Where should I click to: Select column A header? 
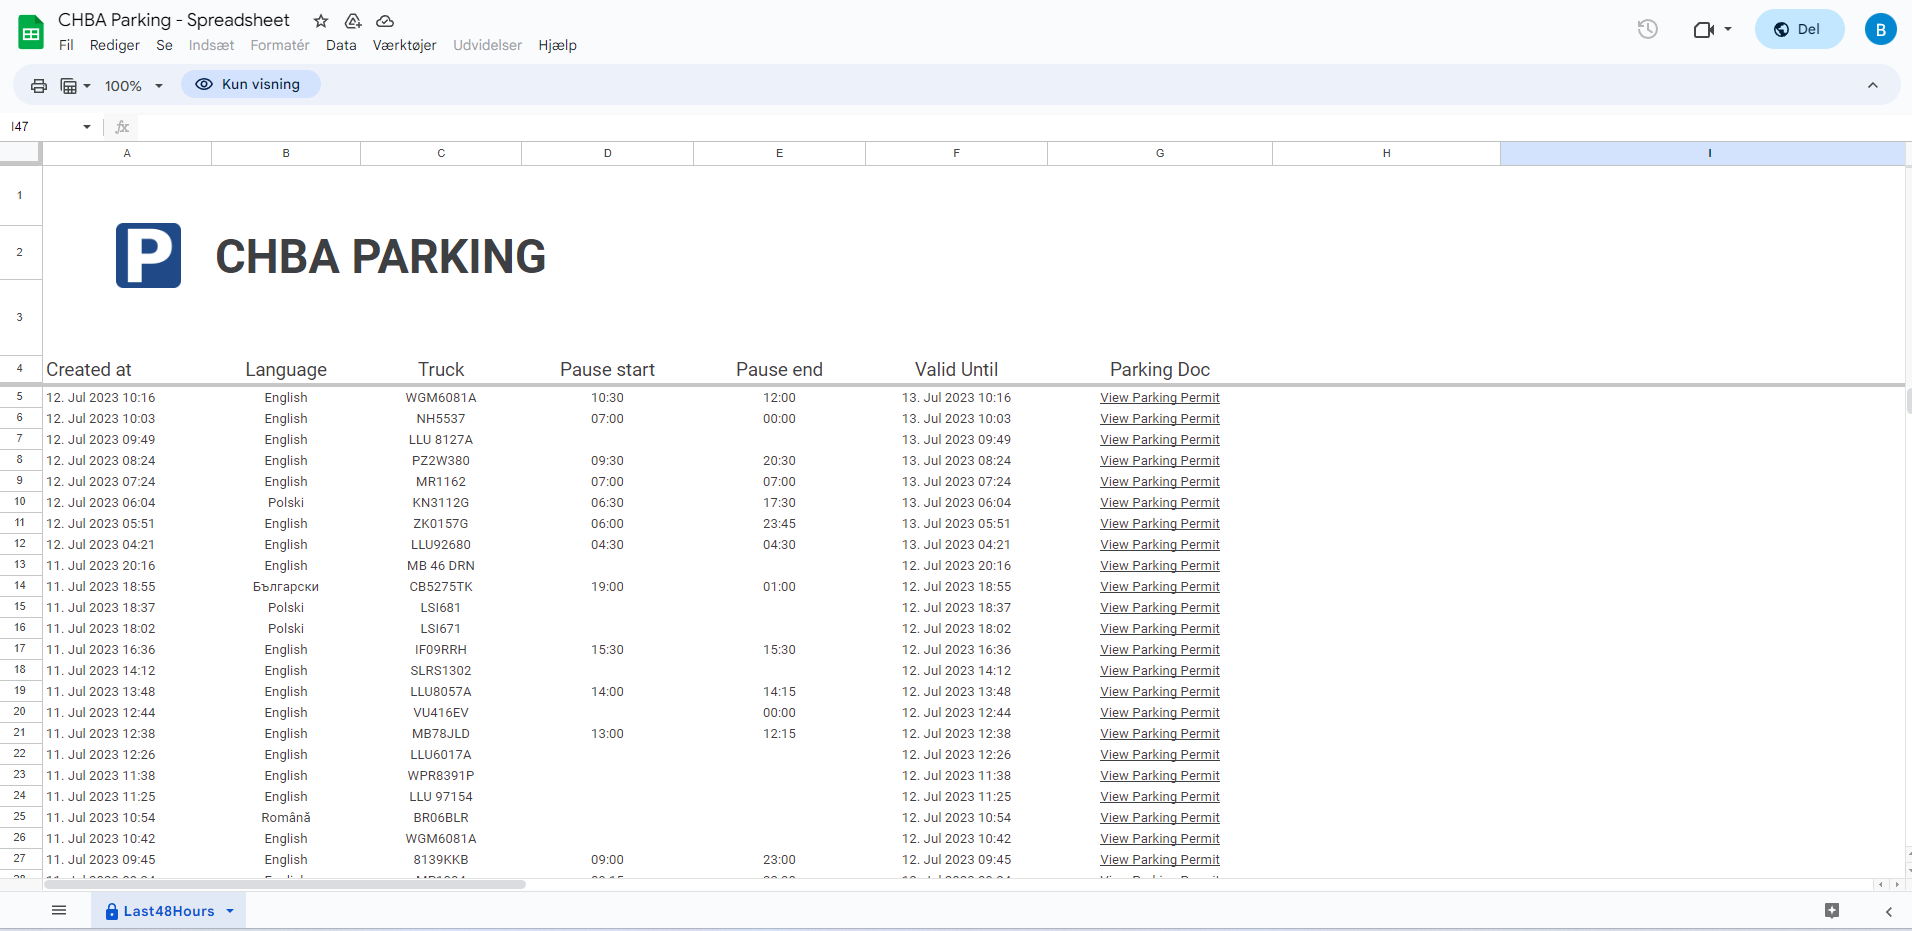(x=127, y=153)
